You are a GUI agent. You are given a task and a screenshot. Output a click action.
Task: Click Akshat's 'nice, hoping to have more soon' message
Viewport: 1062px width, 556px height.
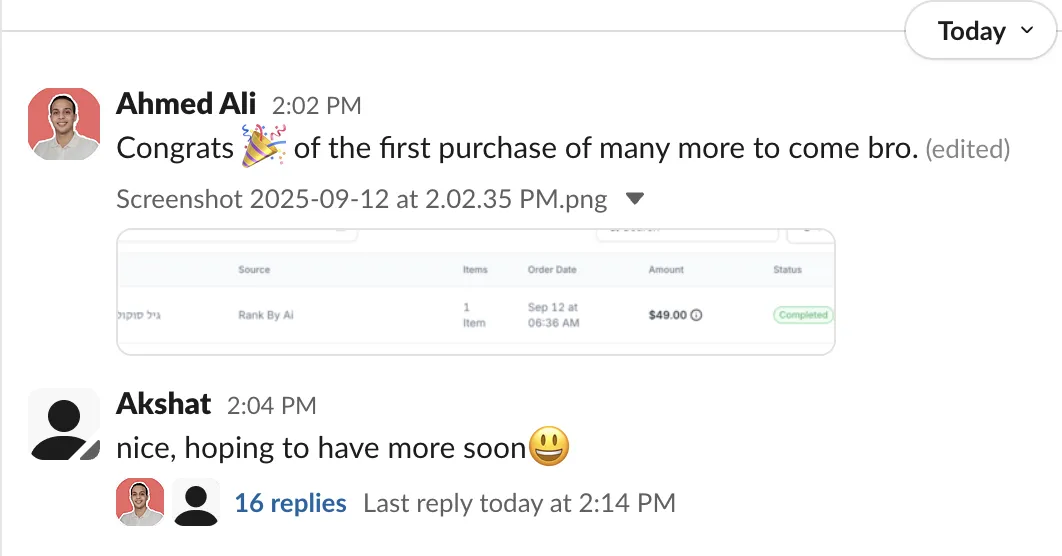[320, 447]
